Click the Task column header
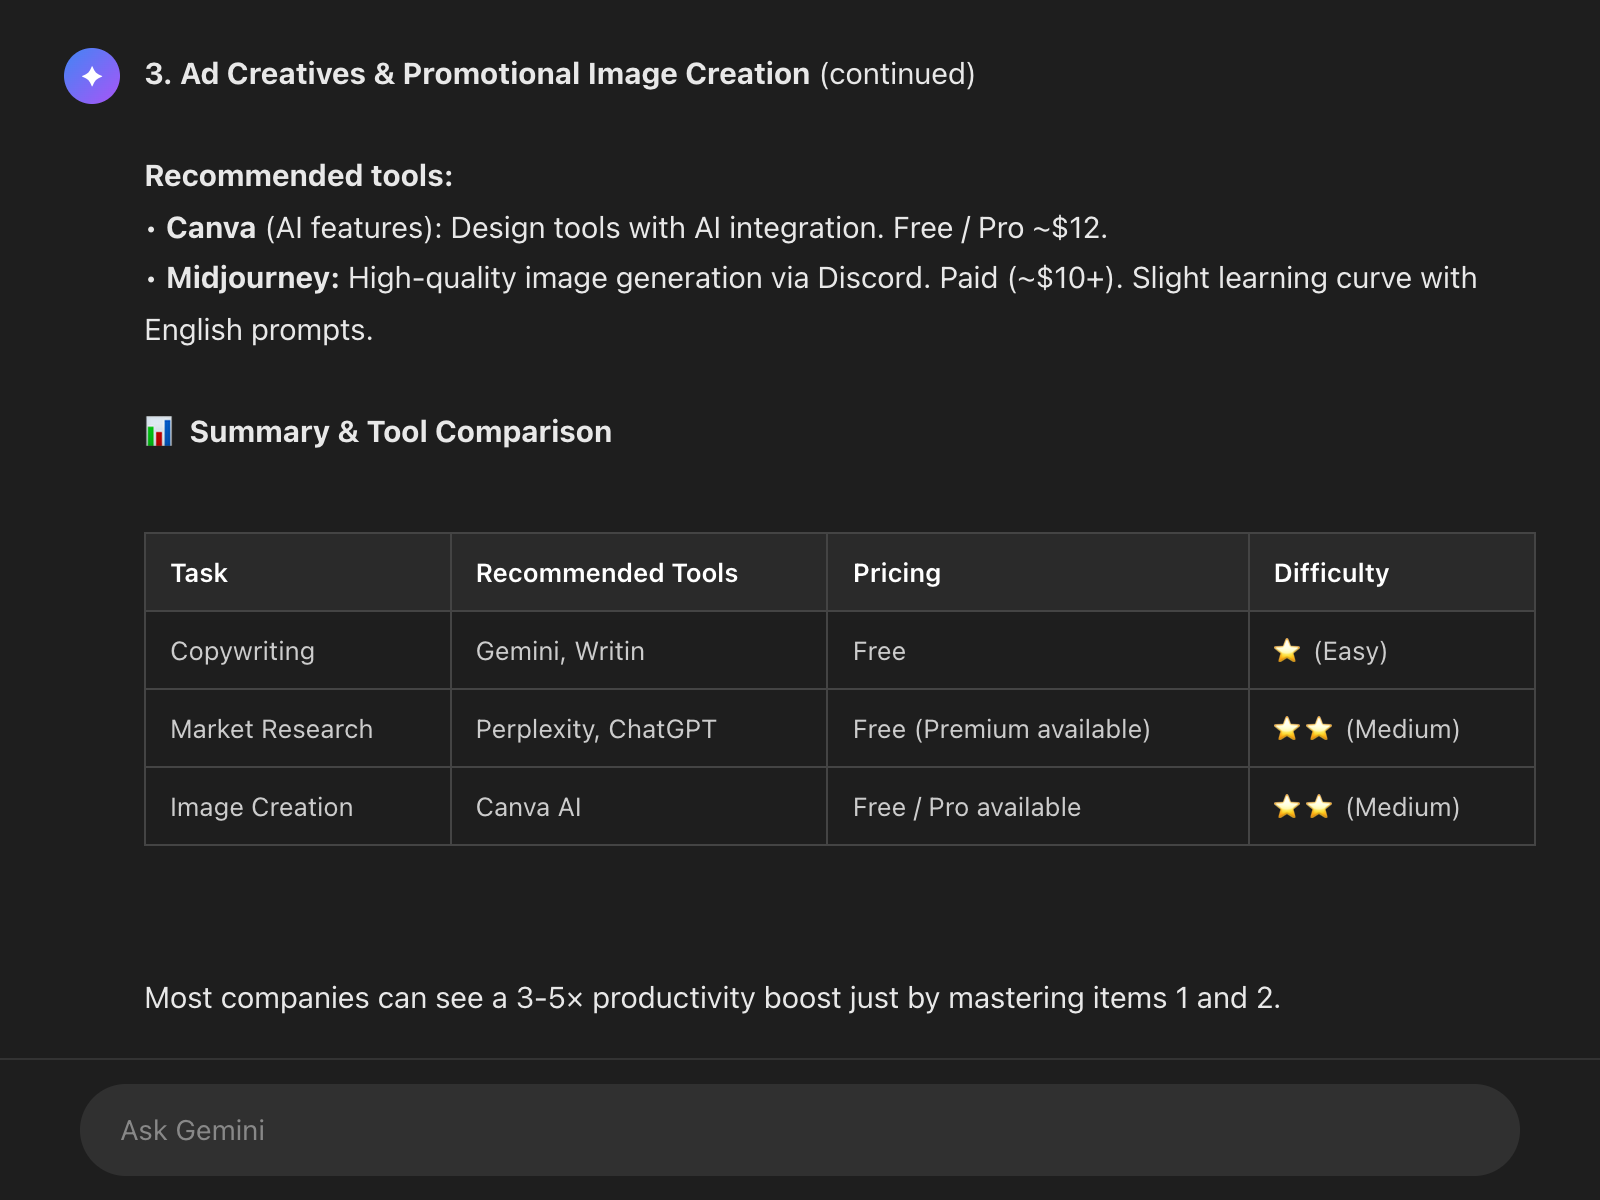The height and width of the screenshot is (1200, 1600). coord(199,573)
